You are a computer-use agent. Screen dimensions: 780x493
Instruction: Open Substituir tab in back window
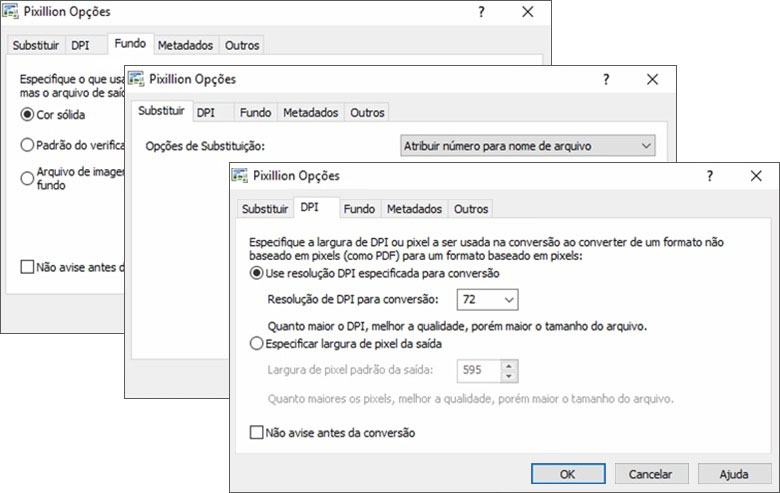pos(36,45)
